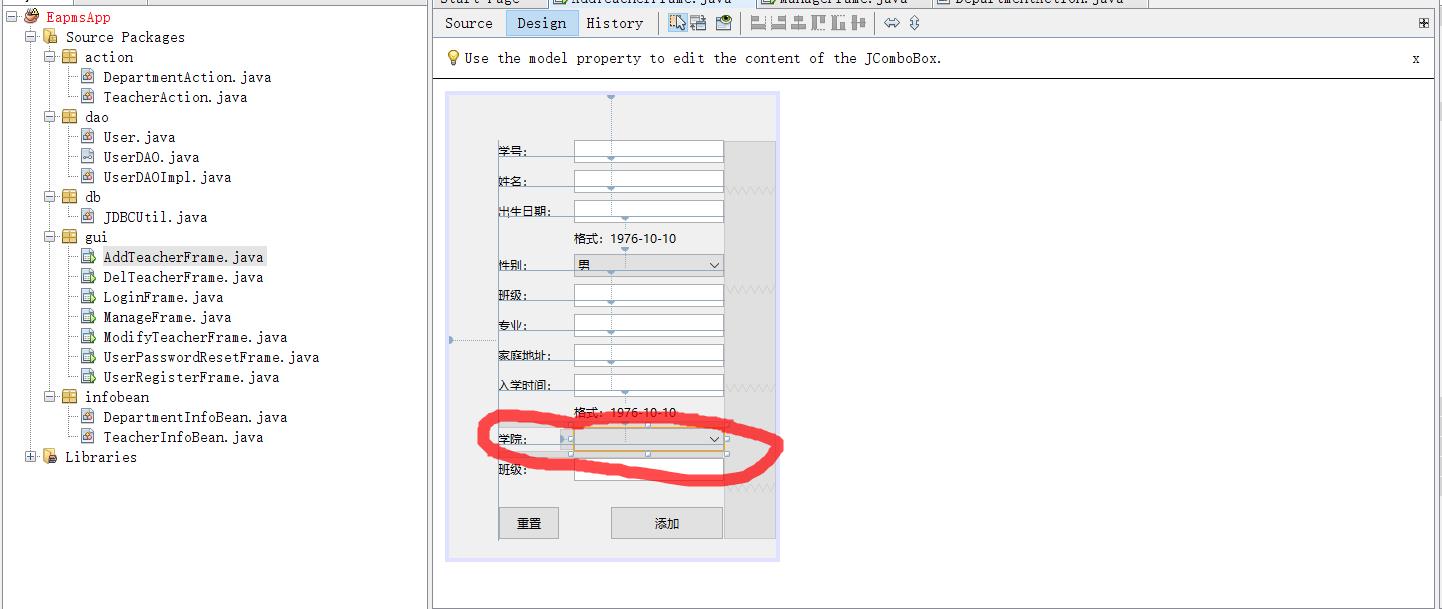Viewport: 1442px width, 609px height.
Task: Click the 家庭地址: label in the form
Action: pyautogui.click(x=525, y=355)
